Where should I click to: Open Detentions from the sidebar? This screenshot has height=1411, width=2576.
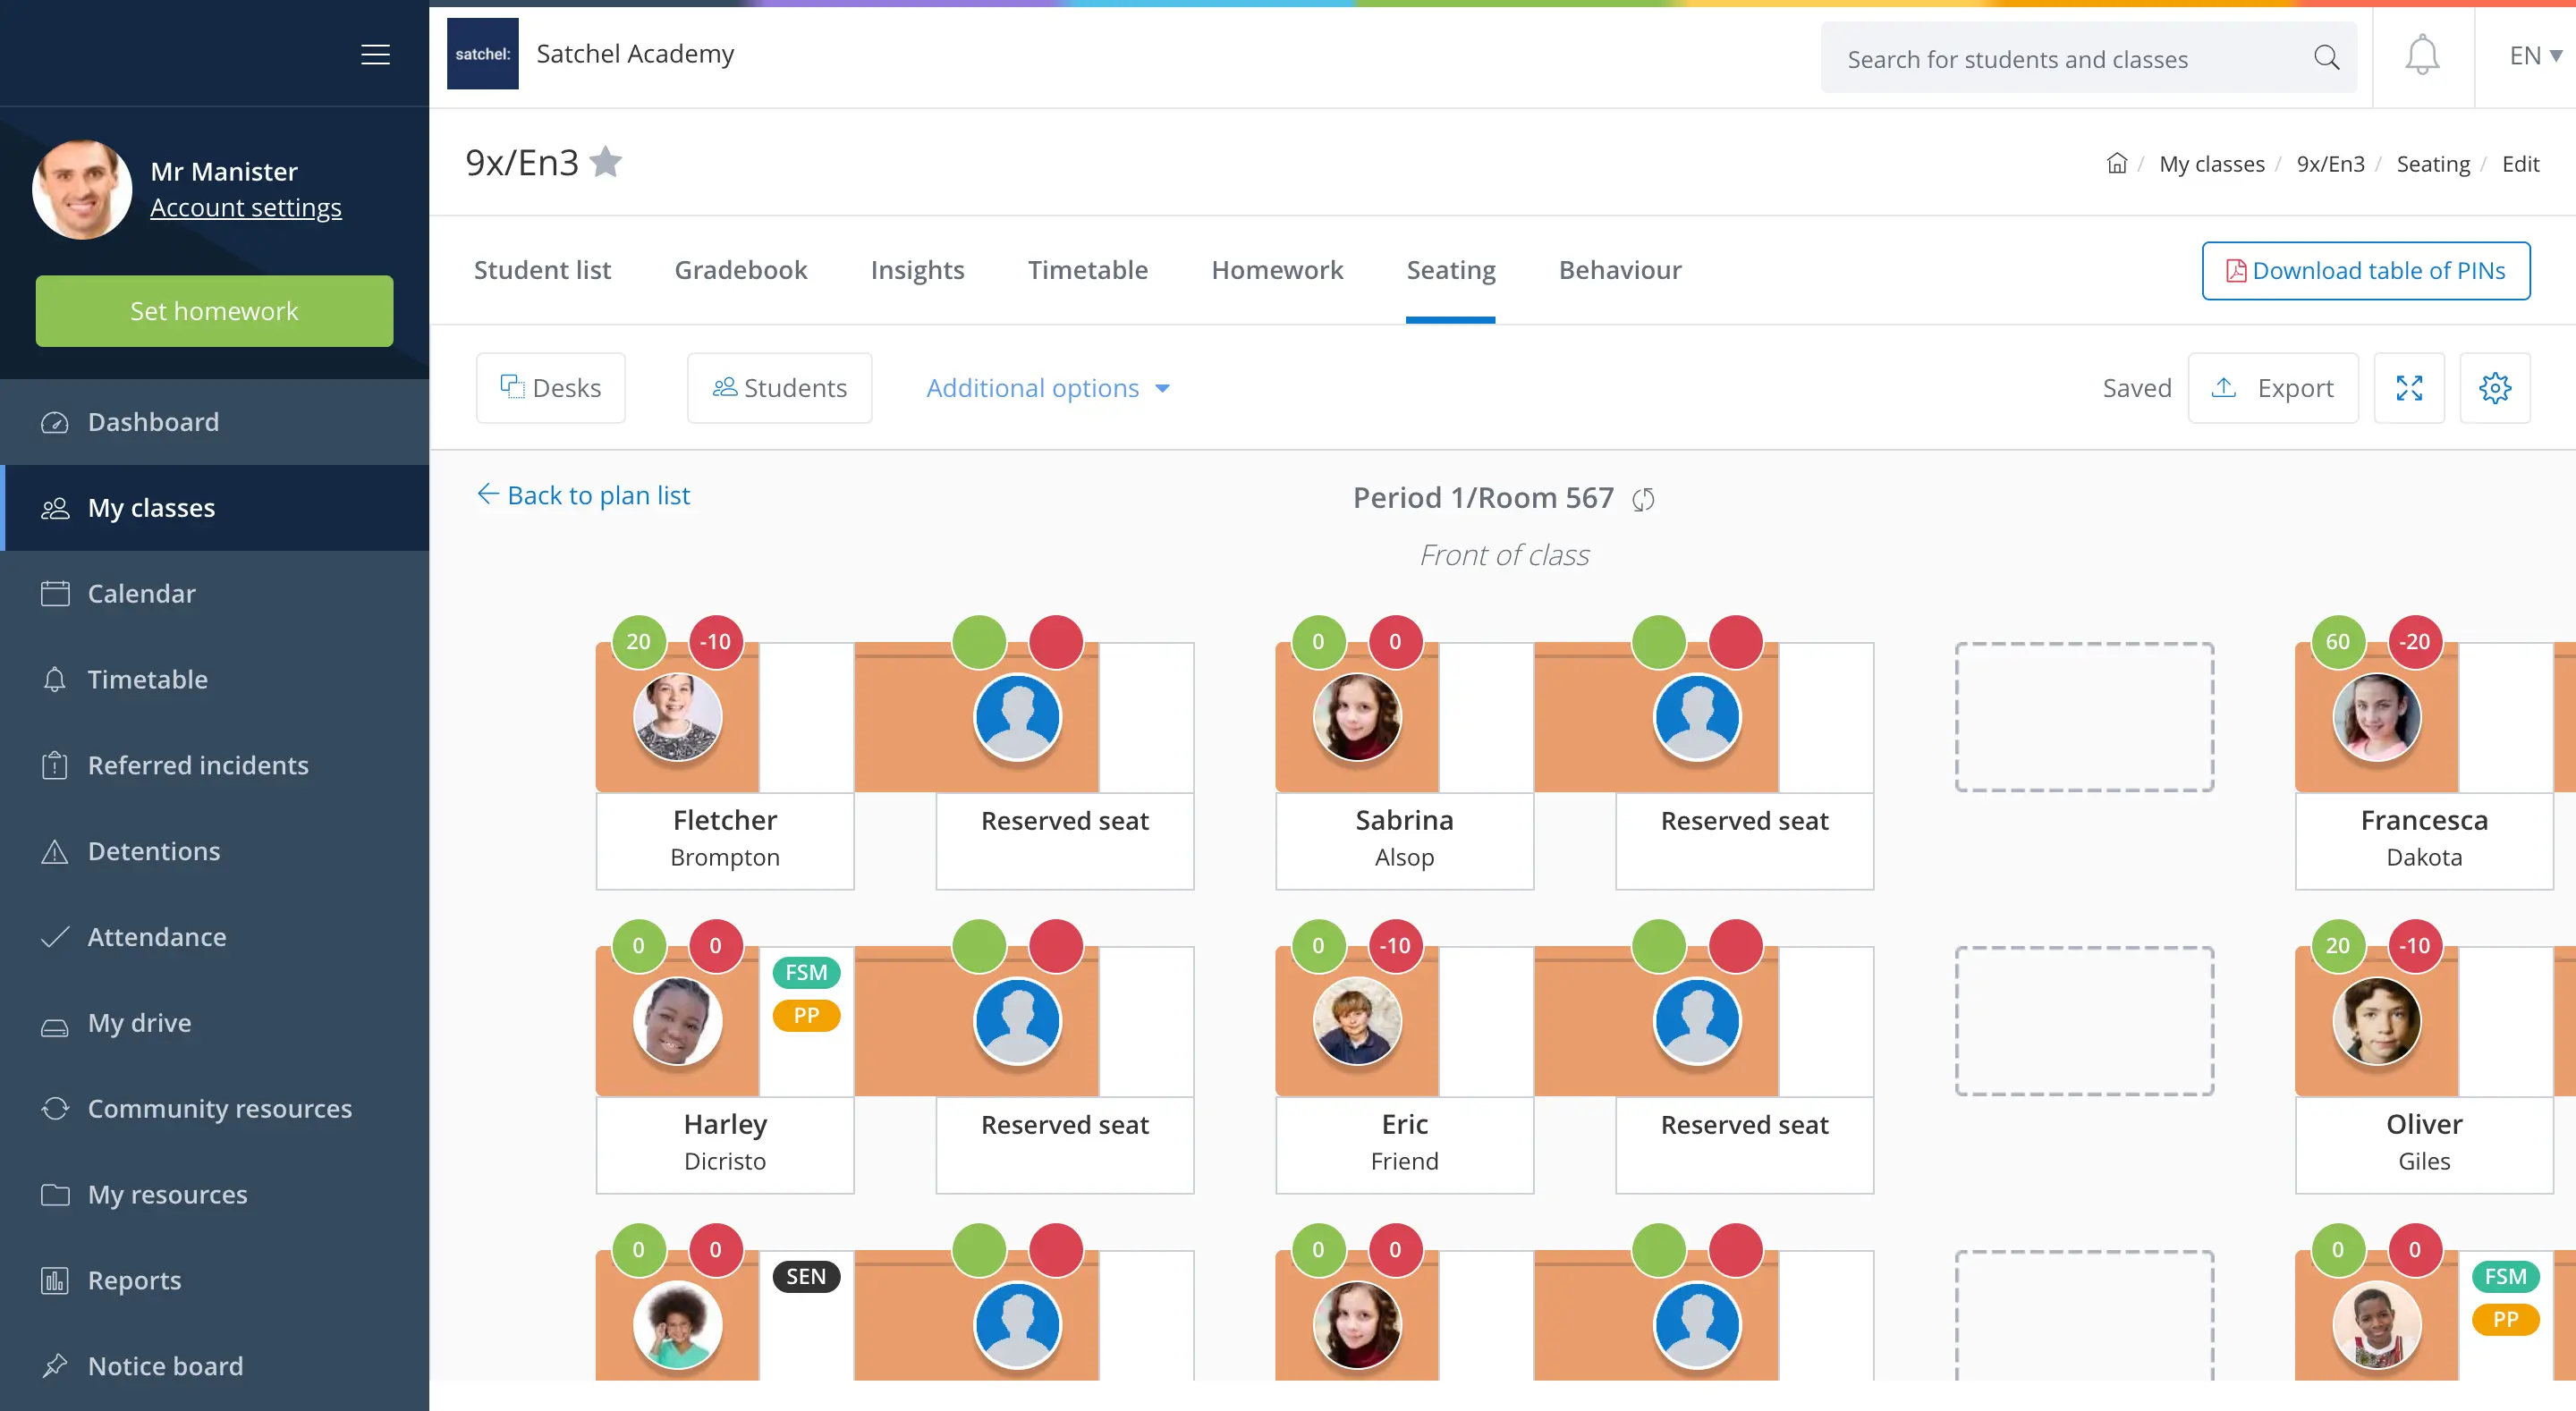153,851
